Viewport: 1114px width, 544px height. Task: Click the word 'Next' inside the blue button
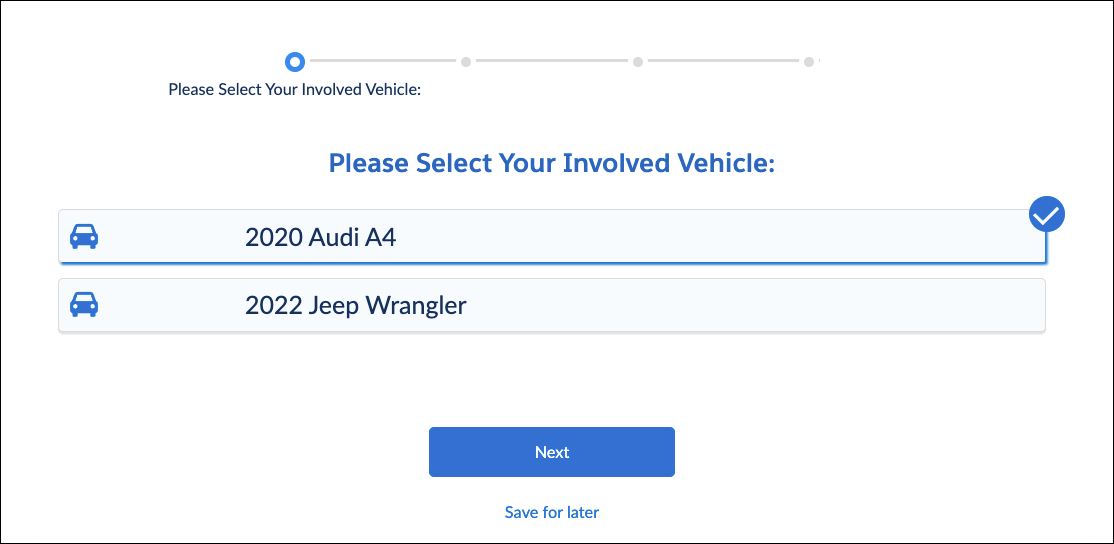coord(552,452)
